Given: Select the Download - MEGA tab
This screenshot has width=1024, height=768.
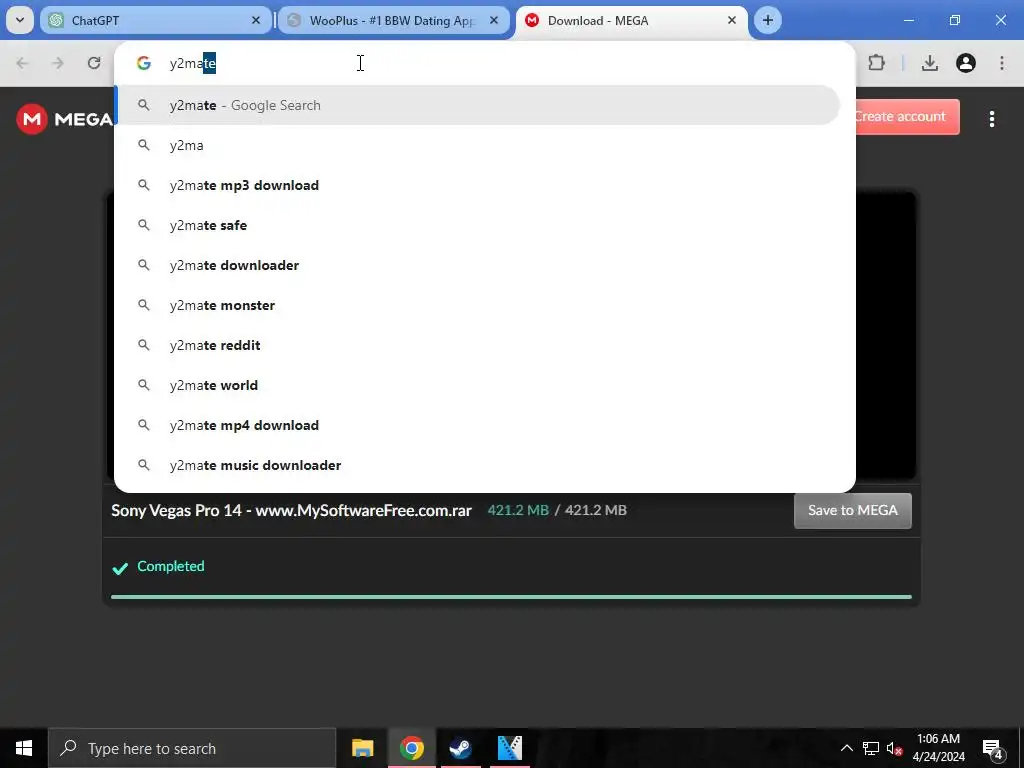Looking at the screenshot, I should click(632, 20).
